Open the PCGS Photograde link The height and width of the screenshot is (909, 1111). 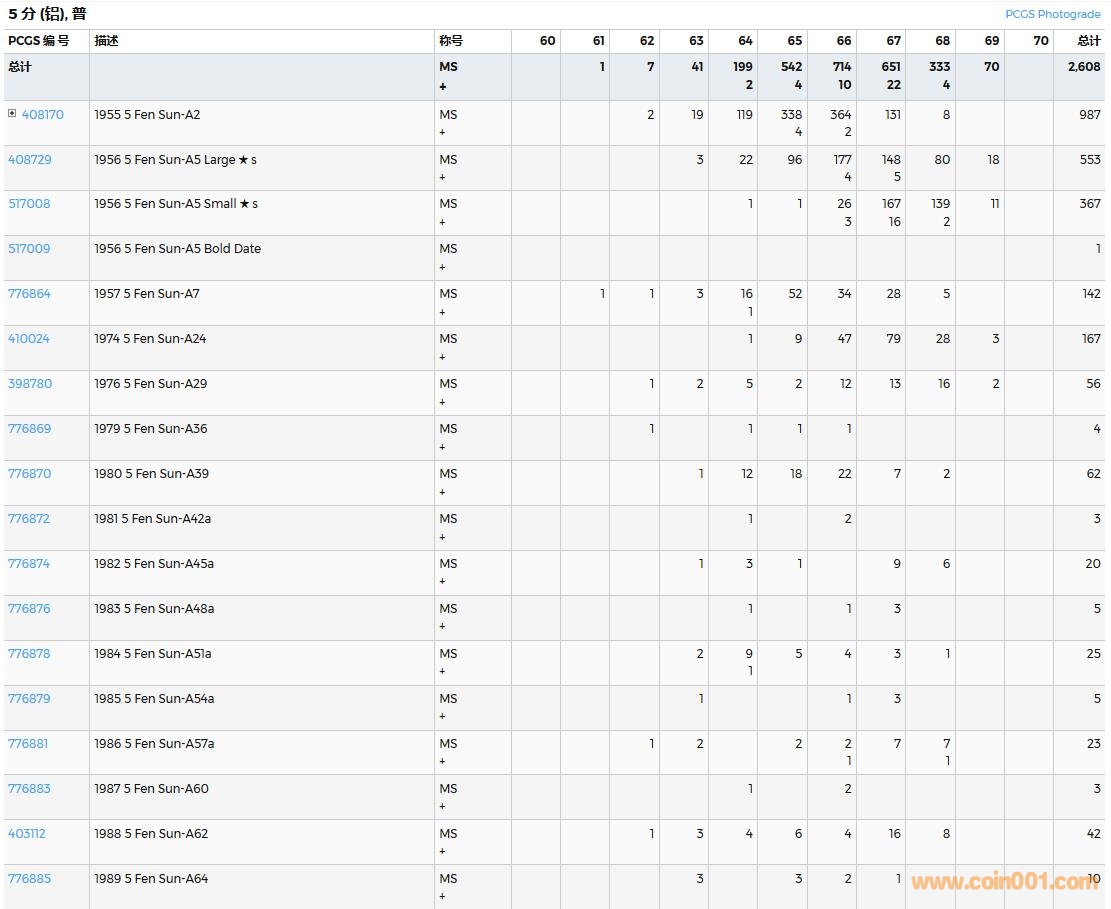[x=1052, y=14]
